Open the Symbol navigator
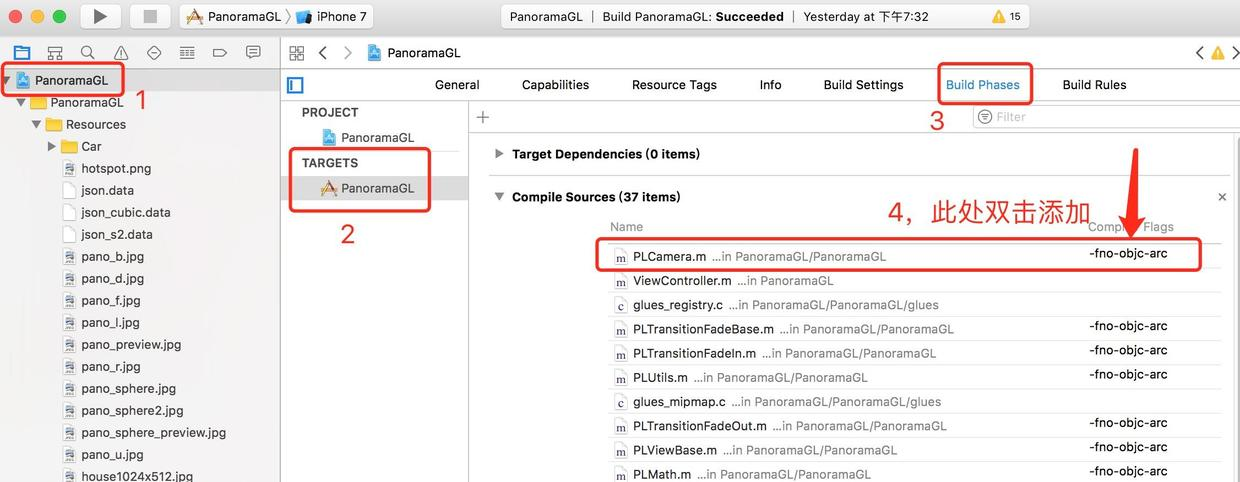This screenshot has height=482, width=1240. (x=55, y=52)
